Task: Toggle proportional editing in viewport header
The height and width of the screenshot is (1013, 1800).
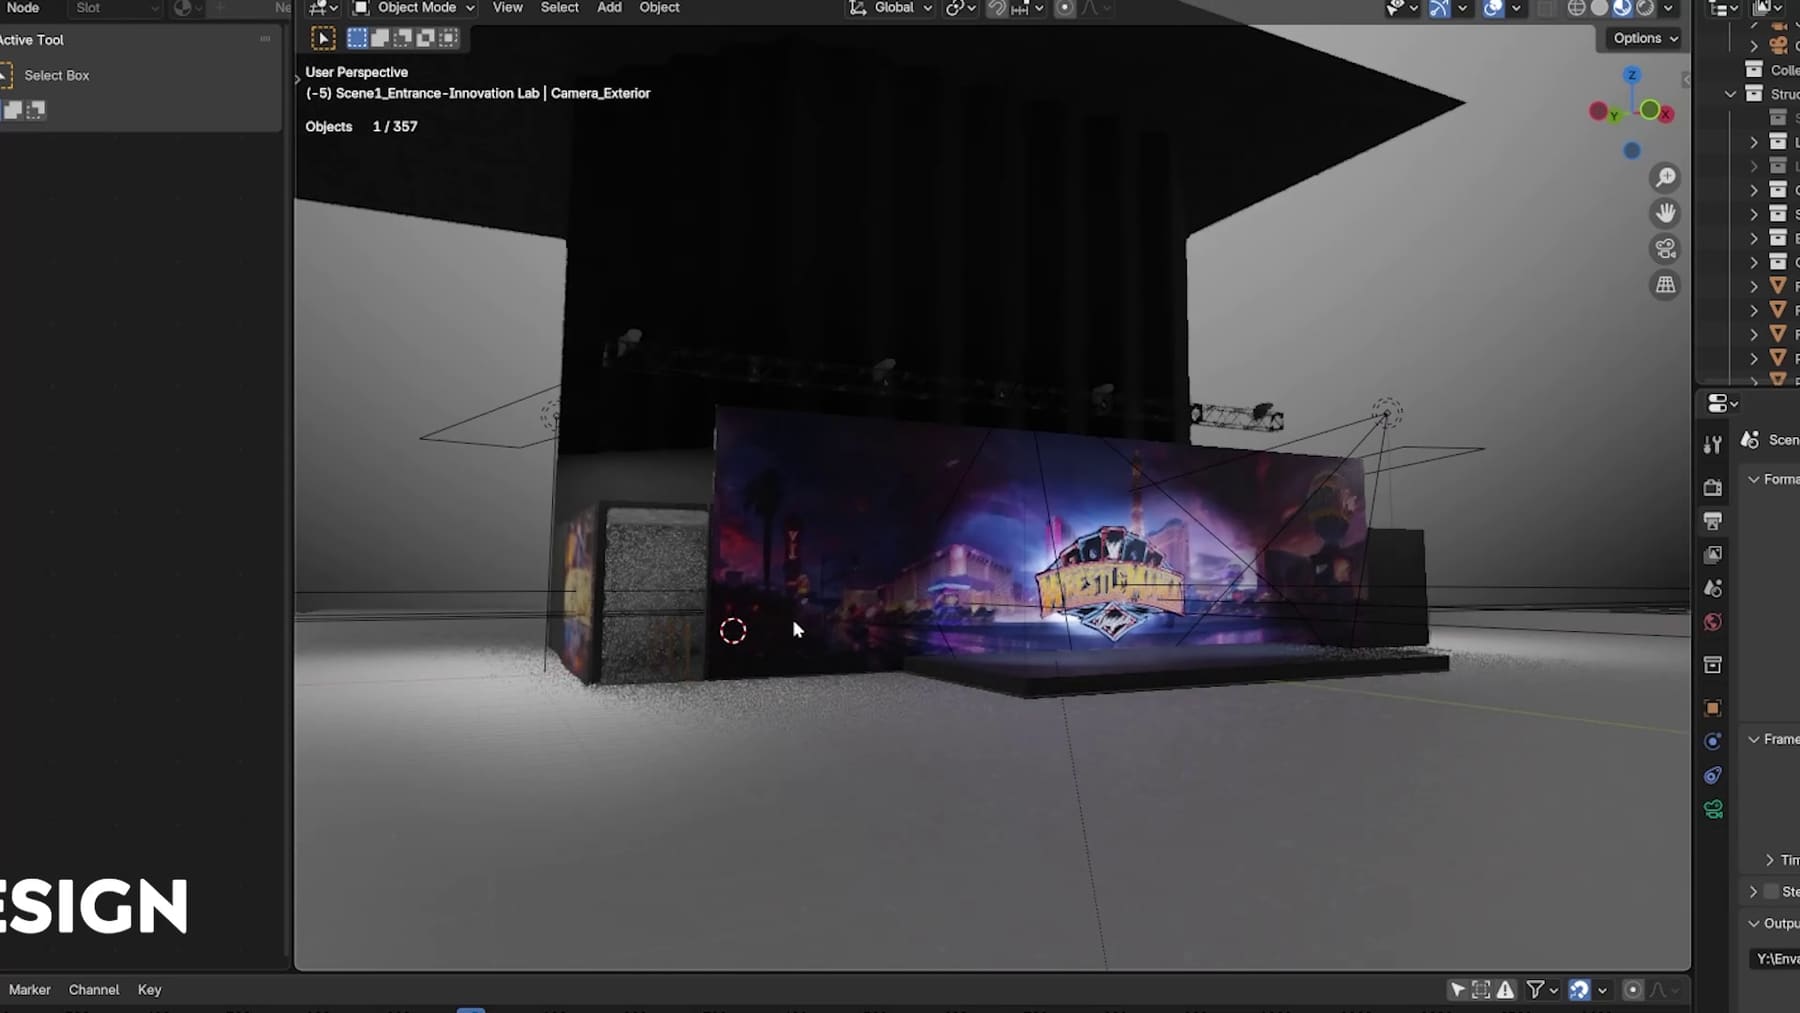Action: coord(1065,8)
